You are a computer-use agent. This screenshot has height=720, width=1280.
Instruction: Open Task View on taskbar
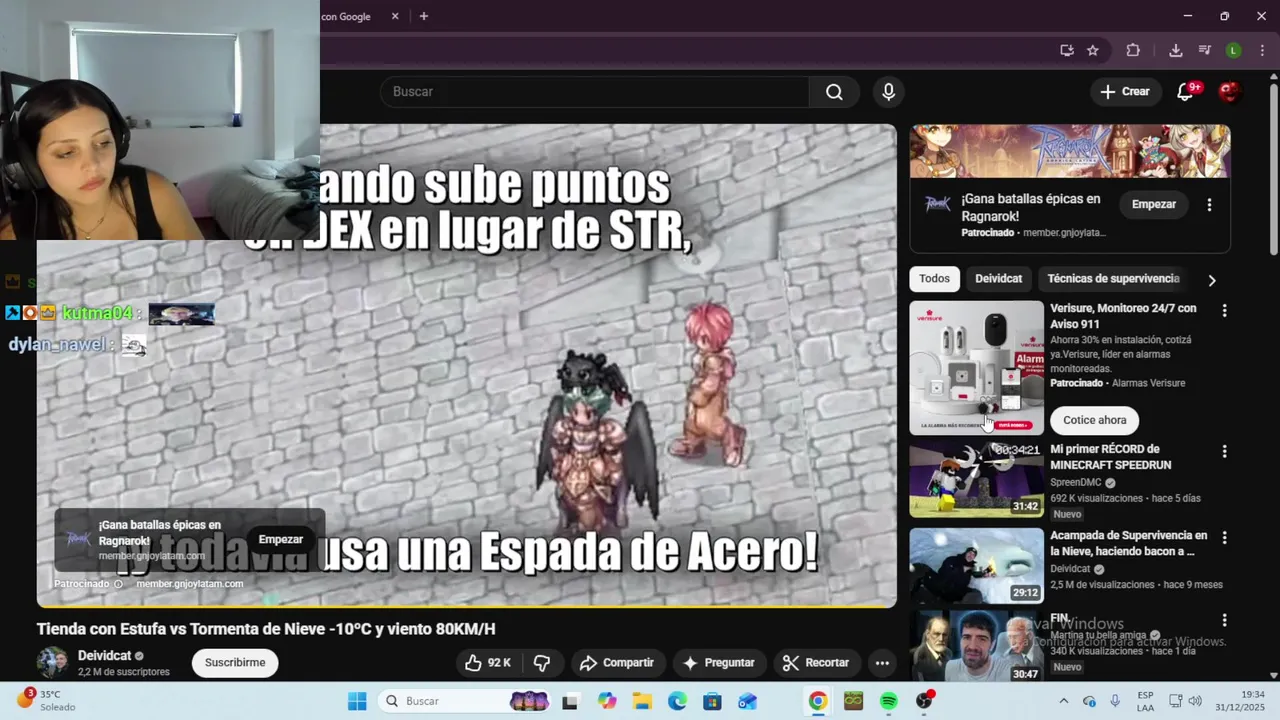click(570, 701)
